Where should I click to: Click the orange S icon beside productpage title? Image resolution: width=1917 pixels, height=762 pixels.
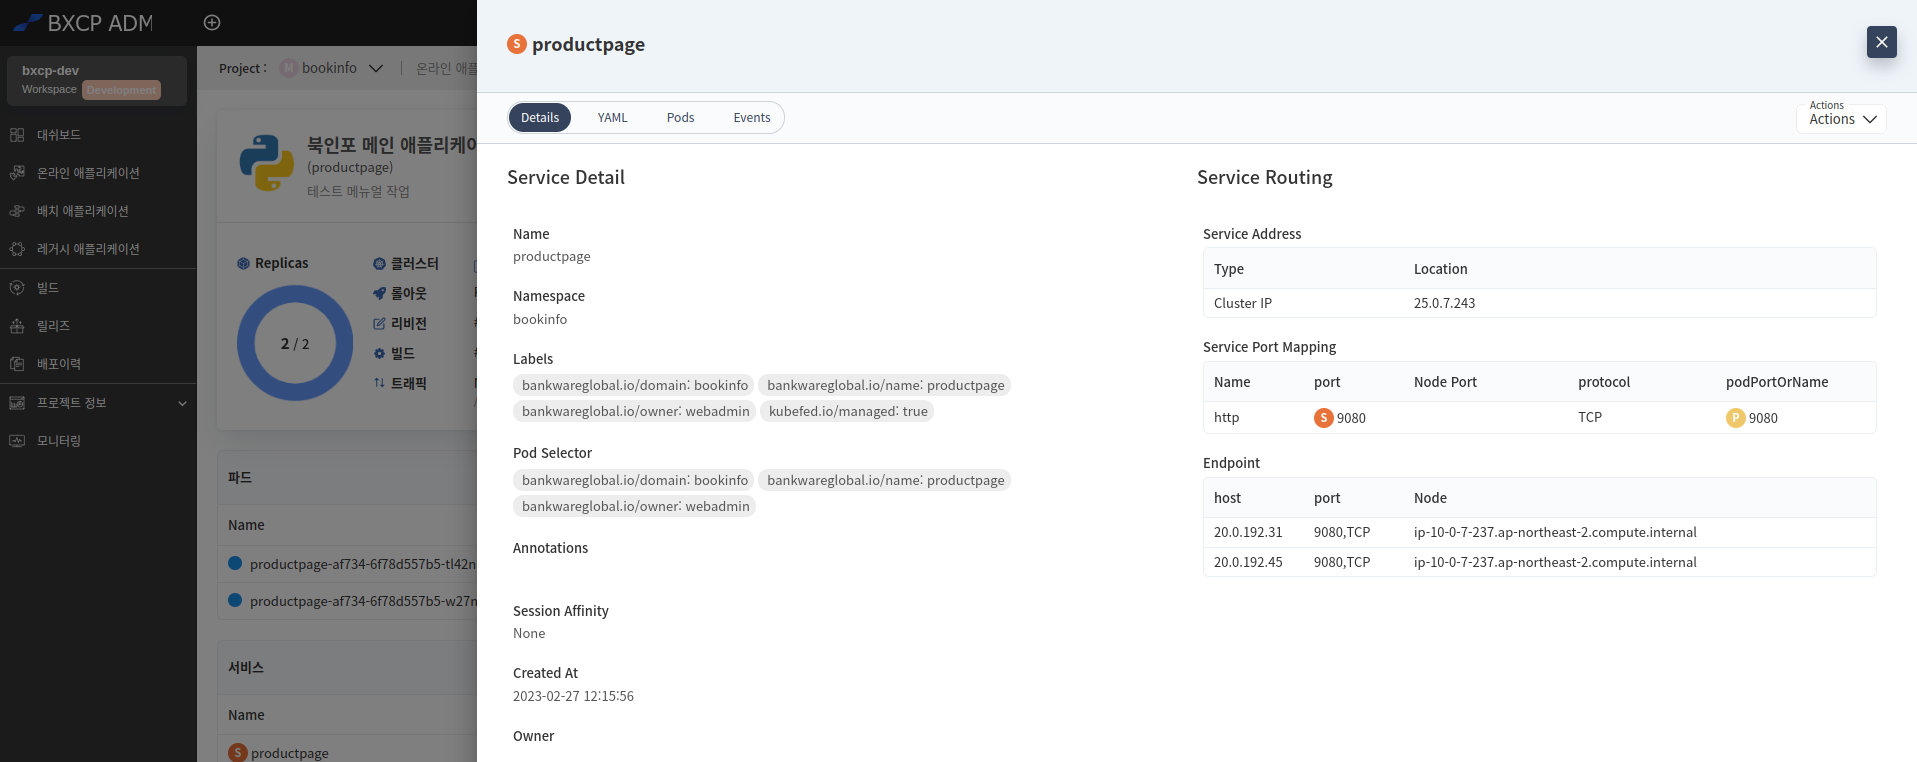click(x=517, y=44)
